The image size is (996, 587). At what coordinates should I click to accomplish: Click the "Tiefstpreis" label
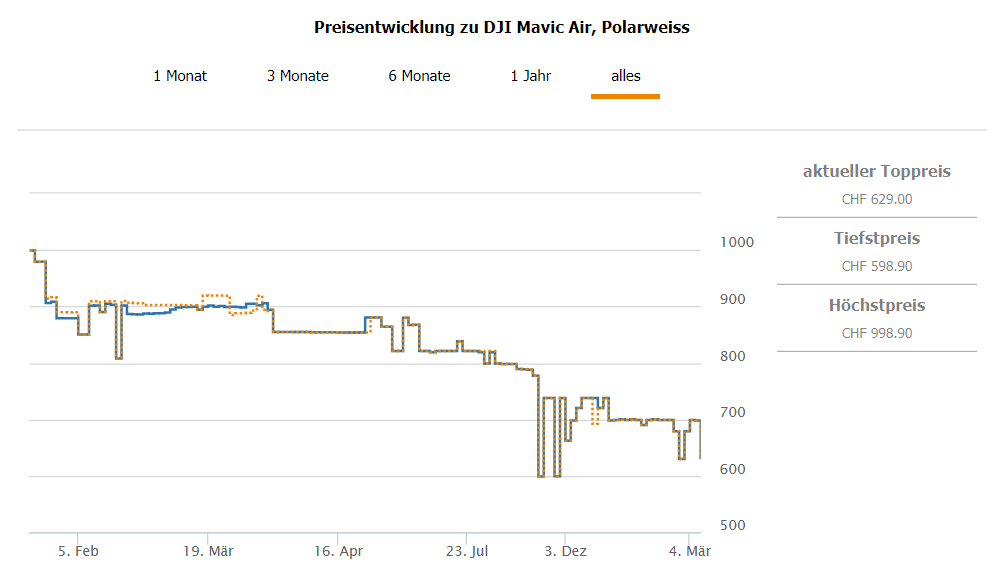click(x=877, y=239)
